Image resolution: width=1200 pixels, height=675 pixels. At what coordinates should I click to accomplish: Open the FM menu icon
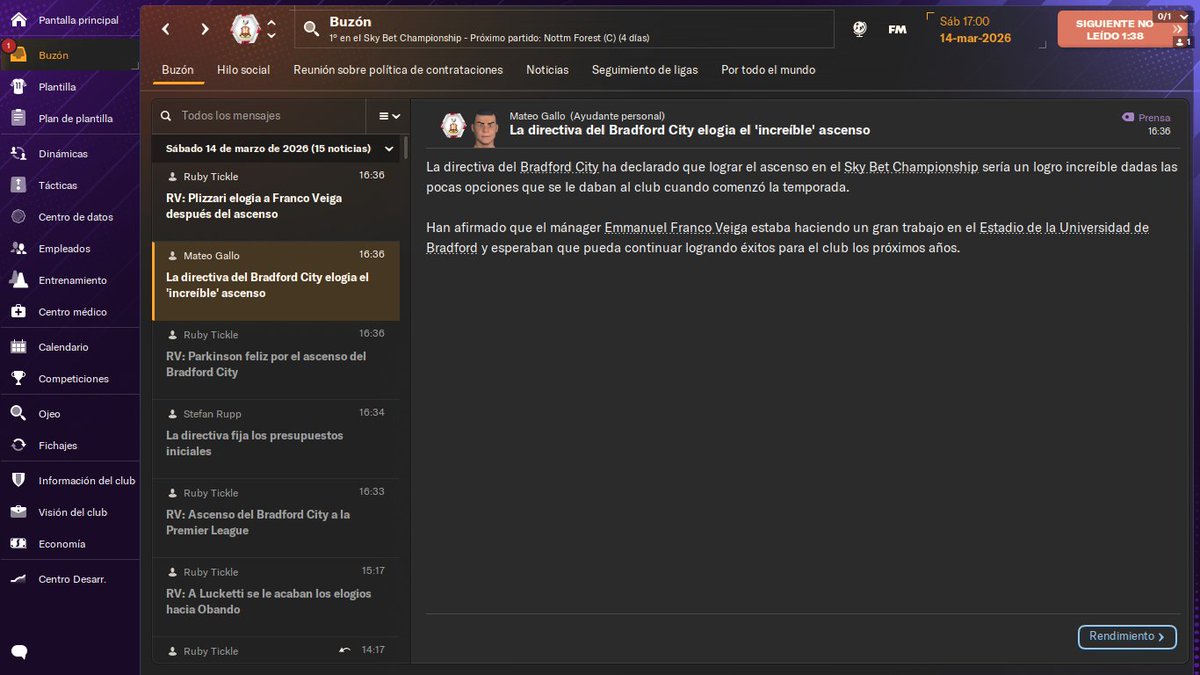(x=897, y=29)
